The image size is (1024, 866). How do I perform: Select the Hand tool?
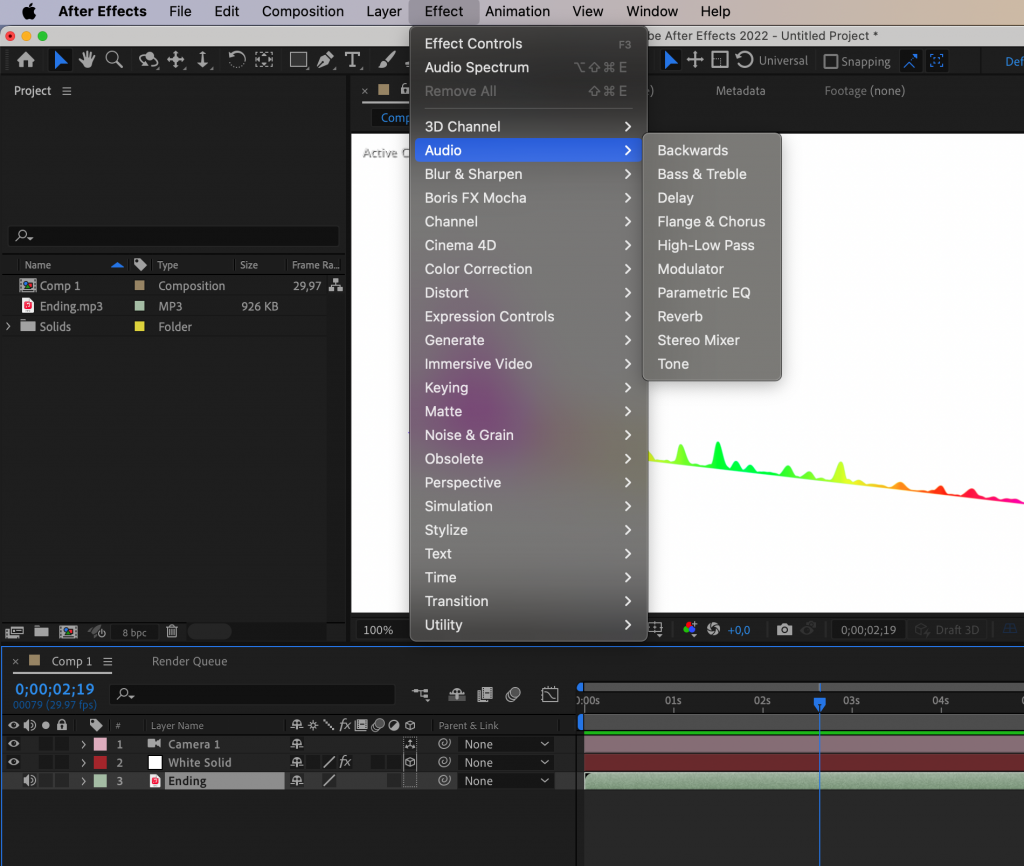[87, 60]
